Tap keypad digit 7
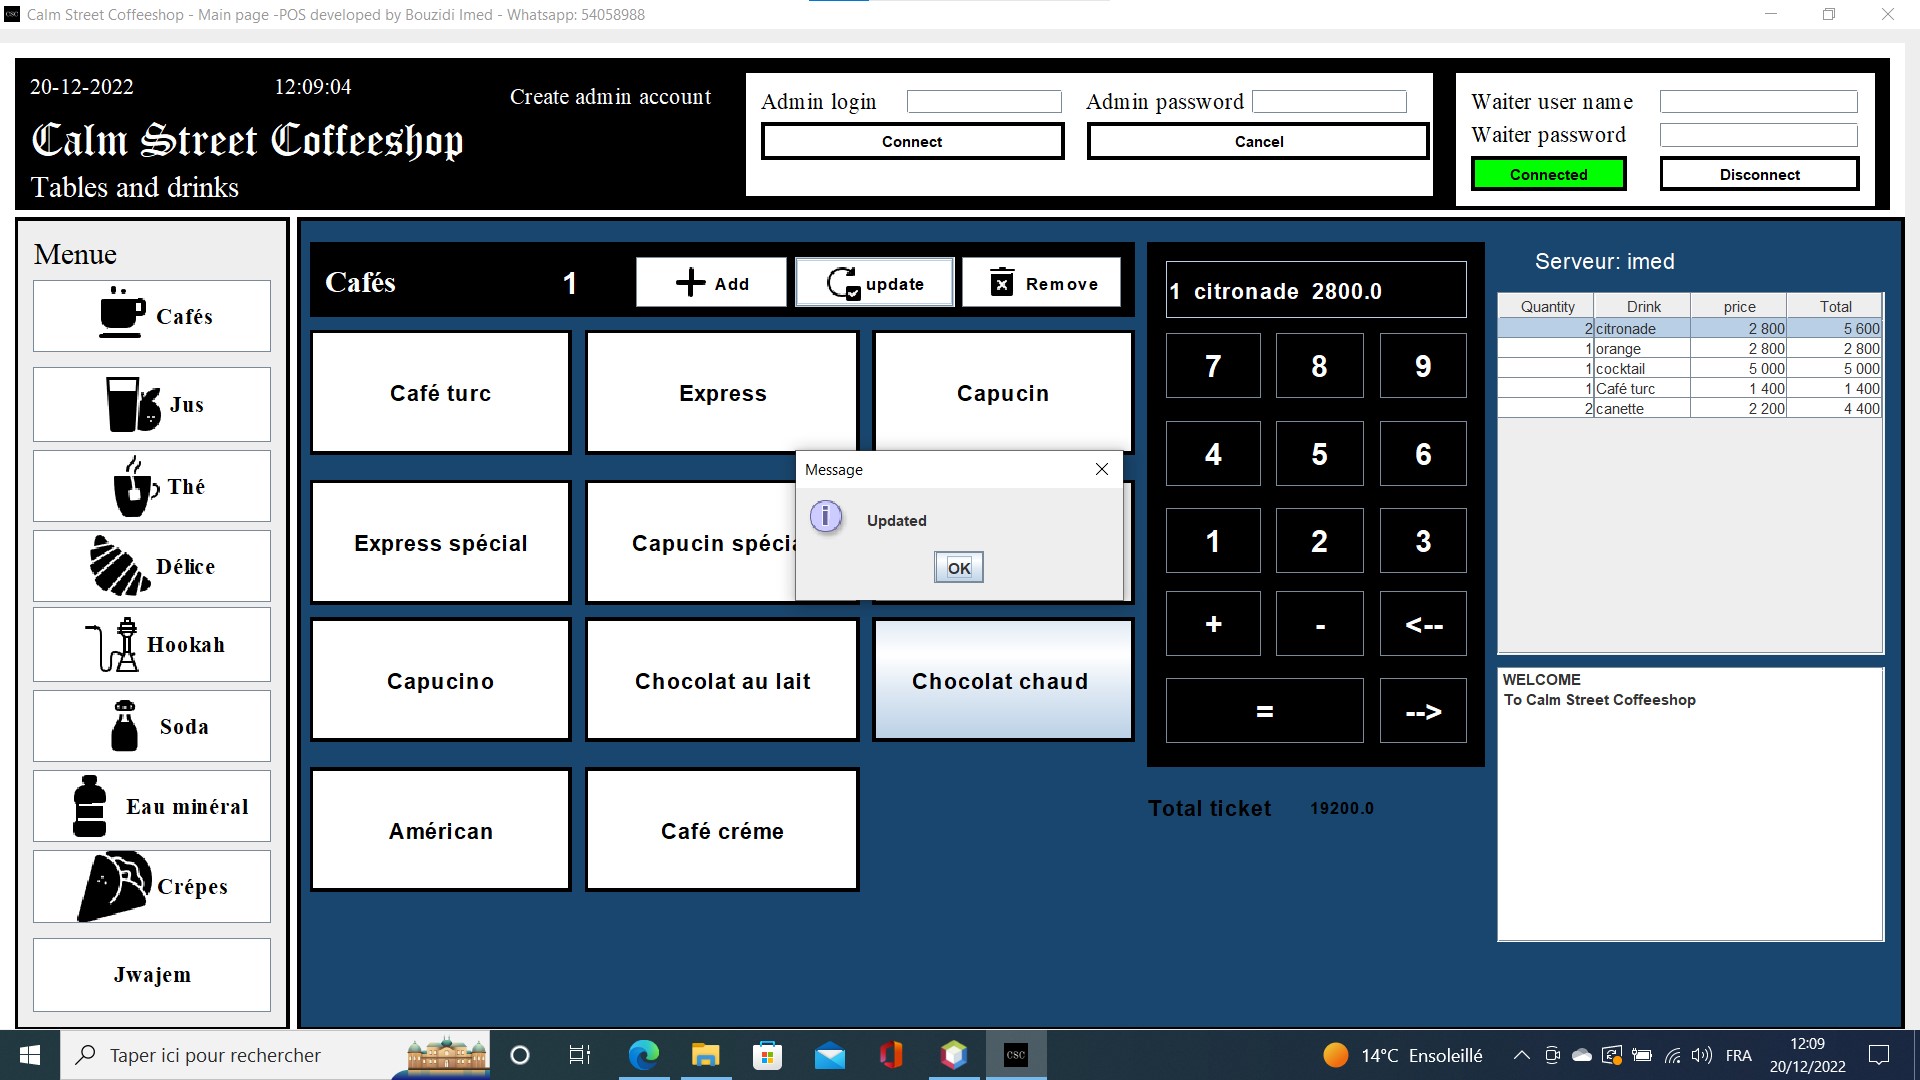The height and width of the screenshot is (1080, 1920). [x=1213, y=366]
